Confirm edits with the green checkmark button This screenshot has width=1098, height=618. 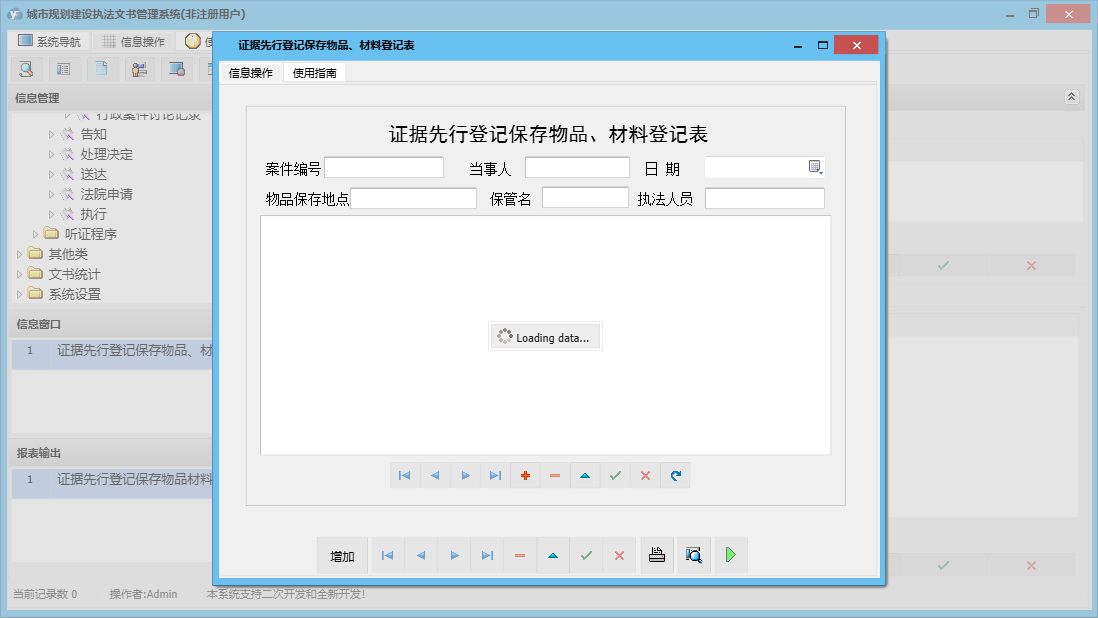[586, 555]
